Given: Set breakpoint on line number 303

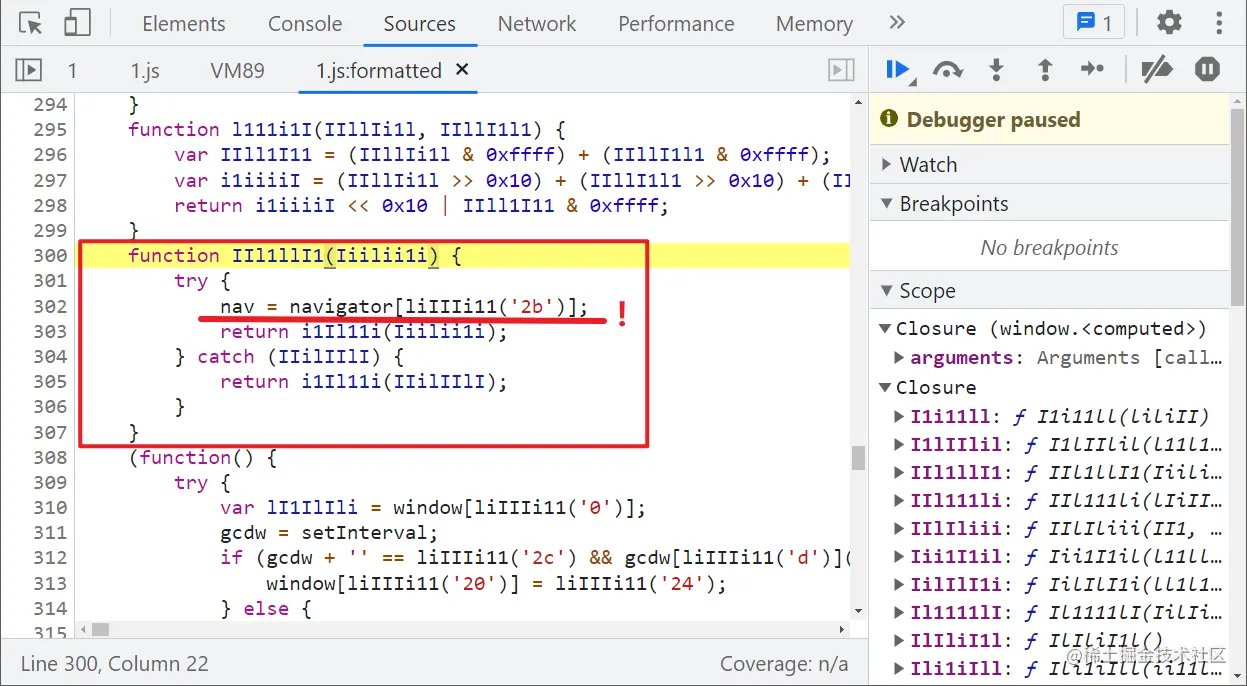Looking at the screenshot, I should (x=49, y=331).
